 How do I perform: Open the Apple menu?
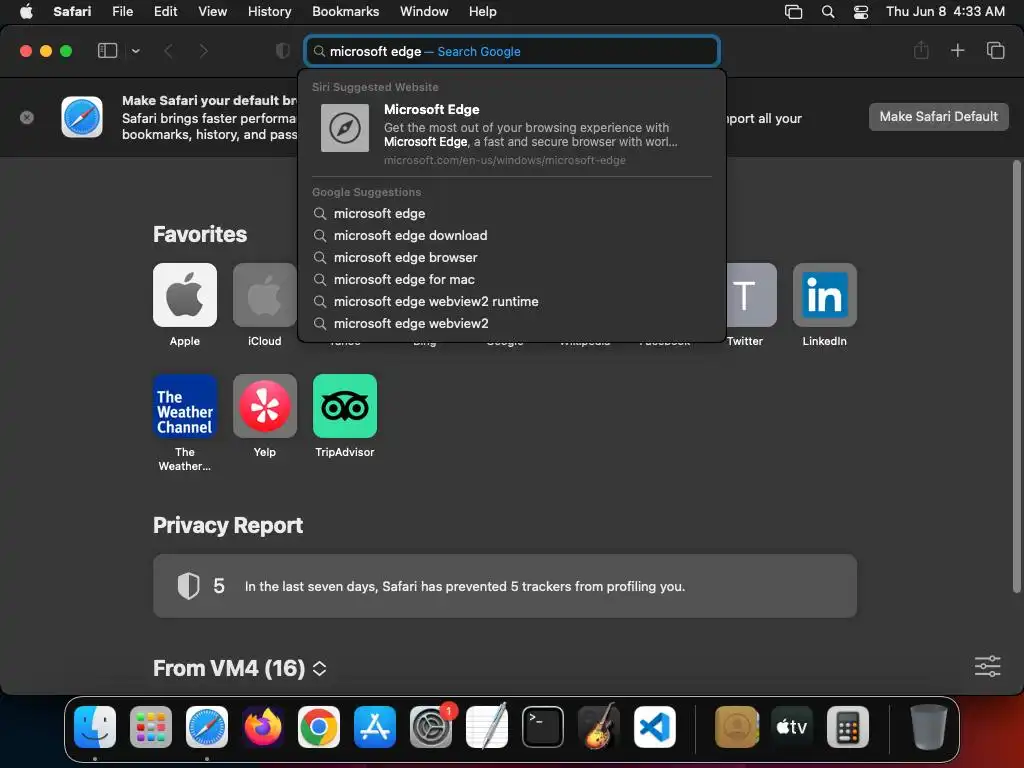tap(26, 11)
